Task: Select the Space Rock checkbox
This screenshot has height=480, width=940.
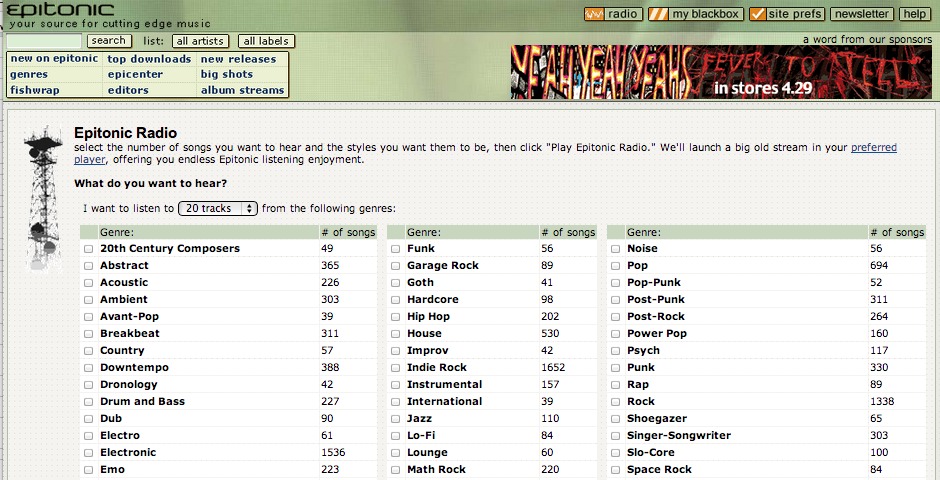Action: (616, 470)
